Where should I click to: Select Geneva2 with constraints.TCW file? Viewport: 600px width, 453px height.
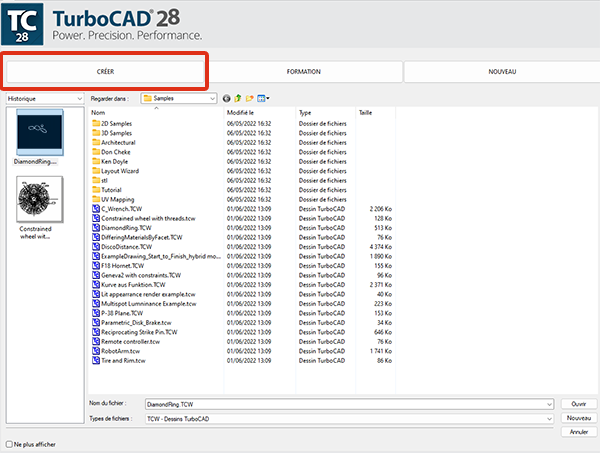pos(137,275)
